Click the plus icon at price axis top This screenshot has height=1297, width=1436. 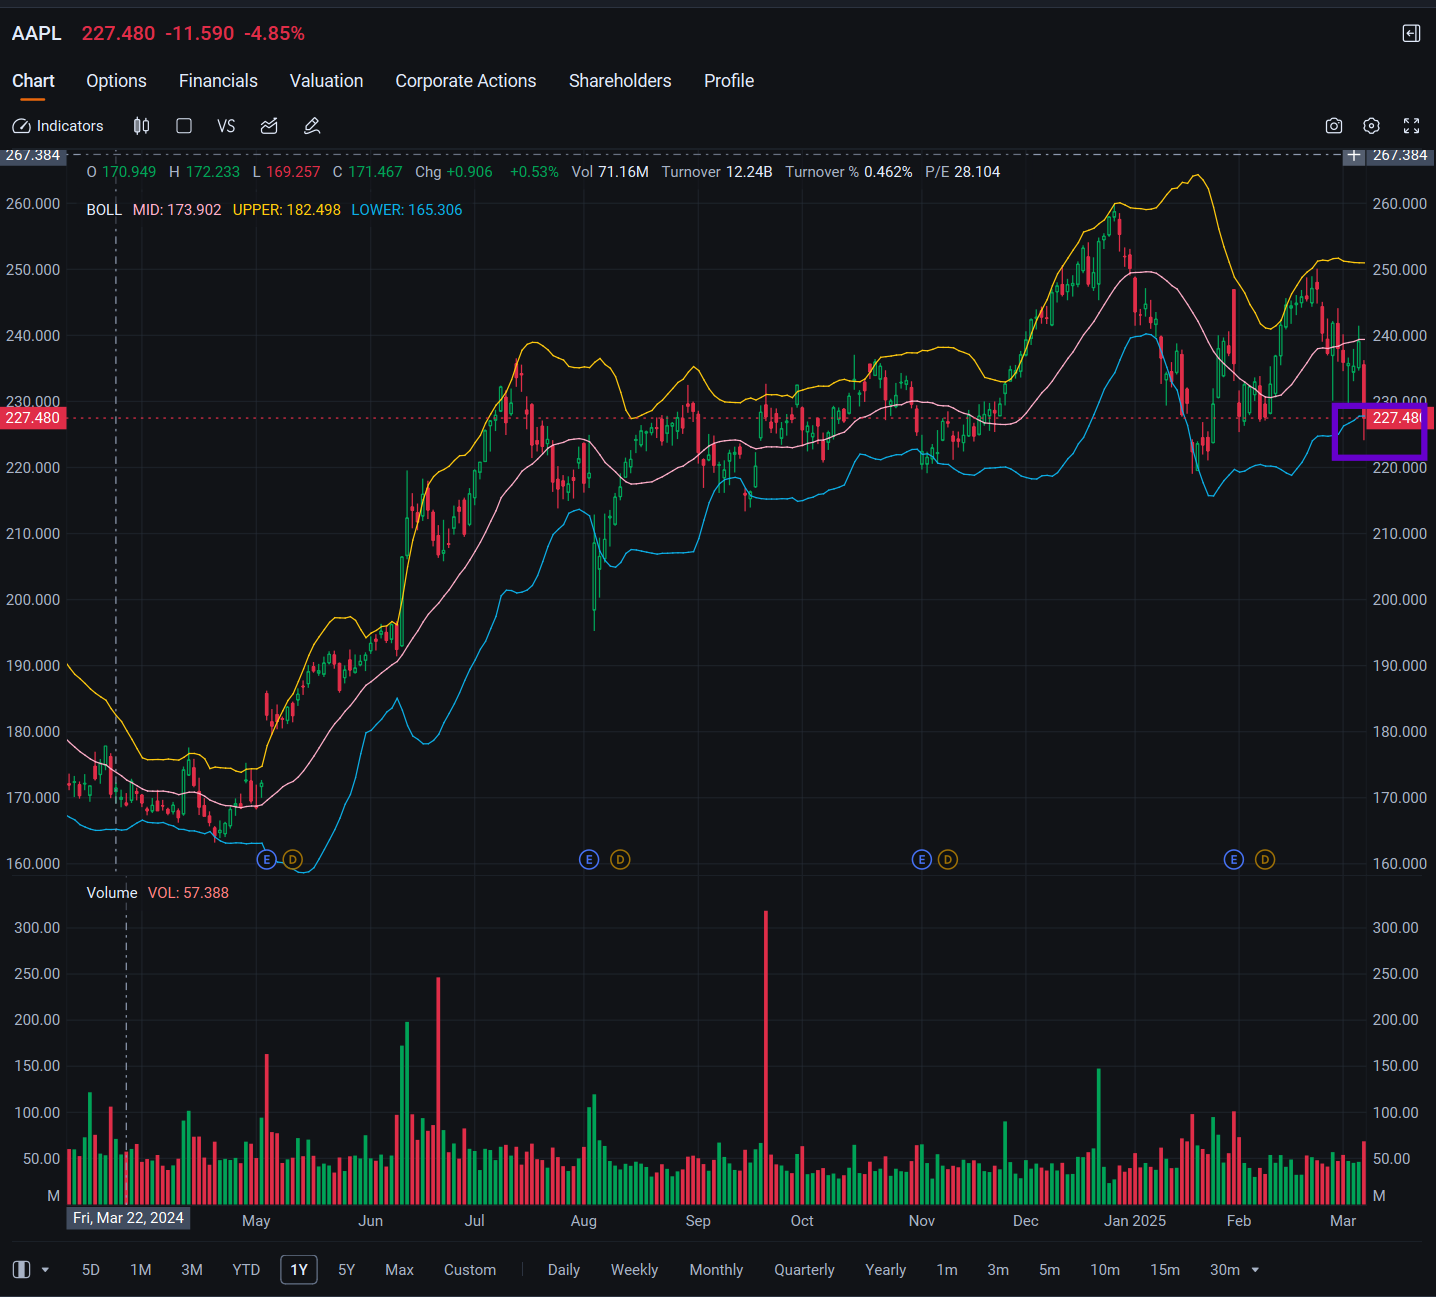[x=1354, y=156]
